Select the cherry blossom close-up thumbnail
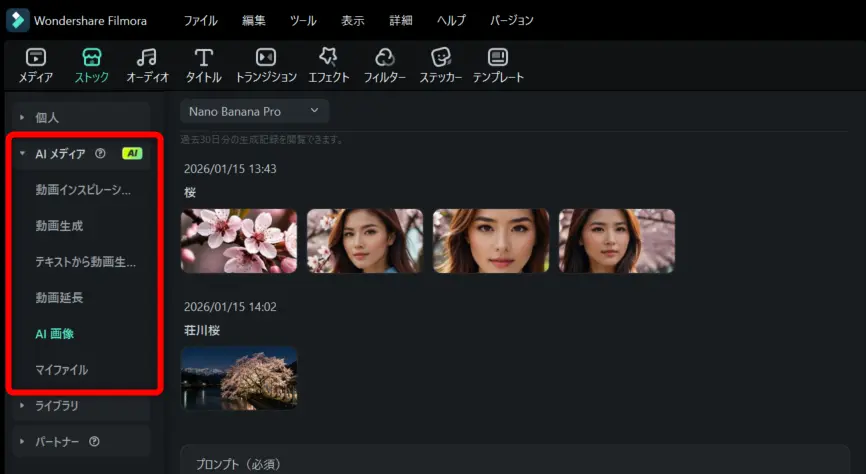 pos(239,241)
